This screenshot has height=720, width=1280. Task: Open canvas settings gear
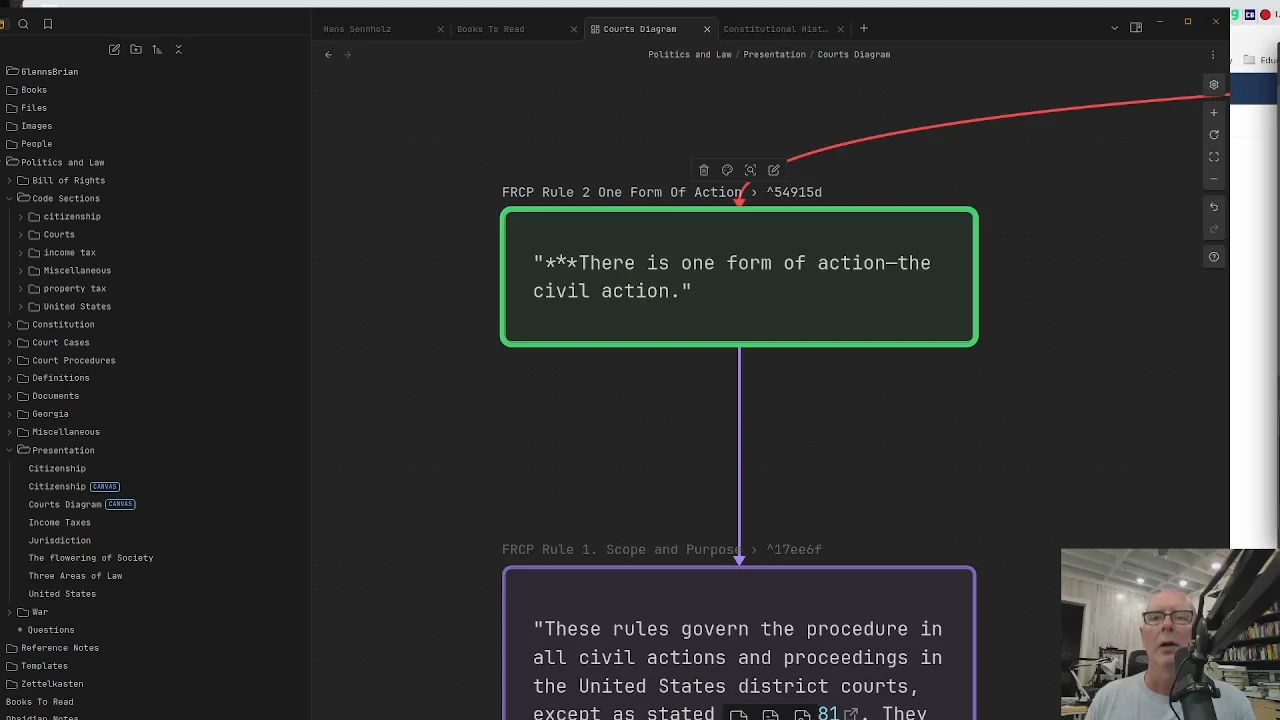point(1214,85)
